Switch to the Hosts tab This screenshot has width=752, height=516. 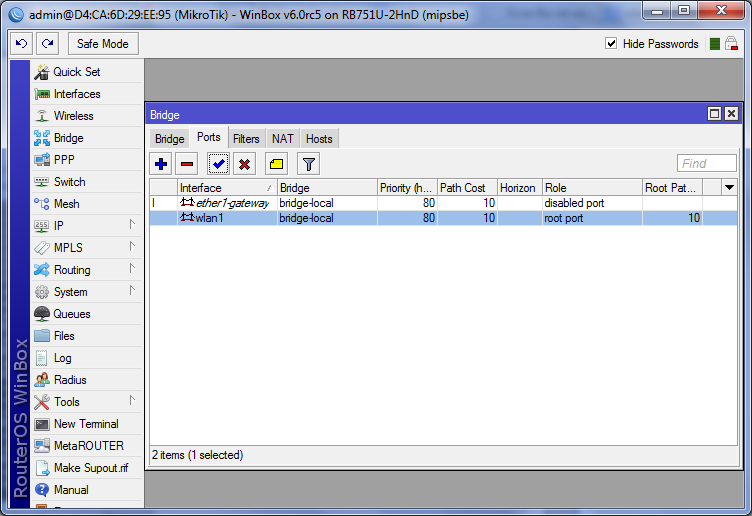[319, 139]
